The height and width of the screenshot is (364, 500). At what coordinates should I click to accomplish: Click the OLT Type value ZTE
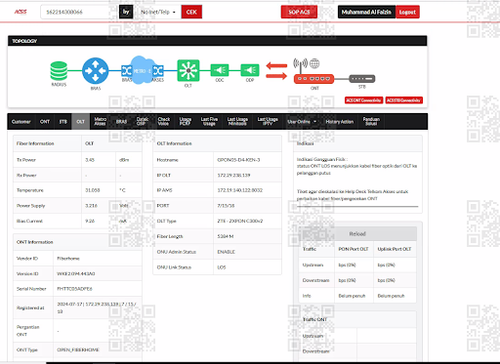click(240, 221)
